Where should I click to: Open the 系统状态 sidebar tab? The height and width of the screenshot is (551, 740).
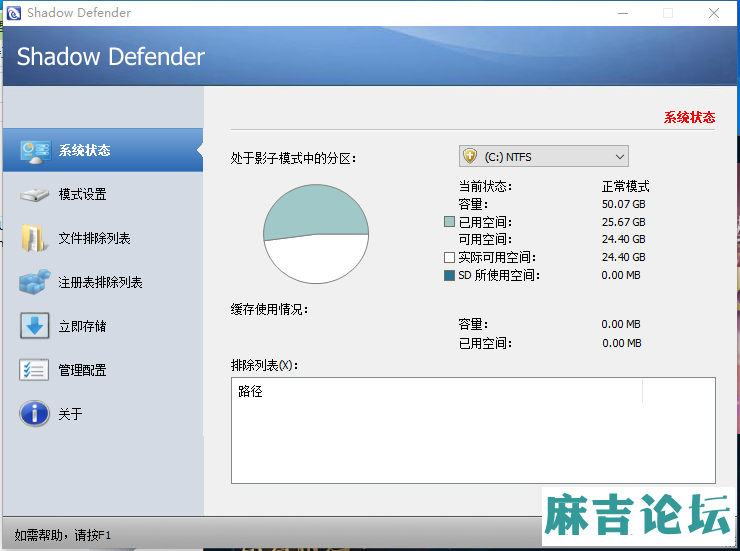tap(103, 150)
